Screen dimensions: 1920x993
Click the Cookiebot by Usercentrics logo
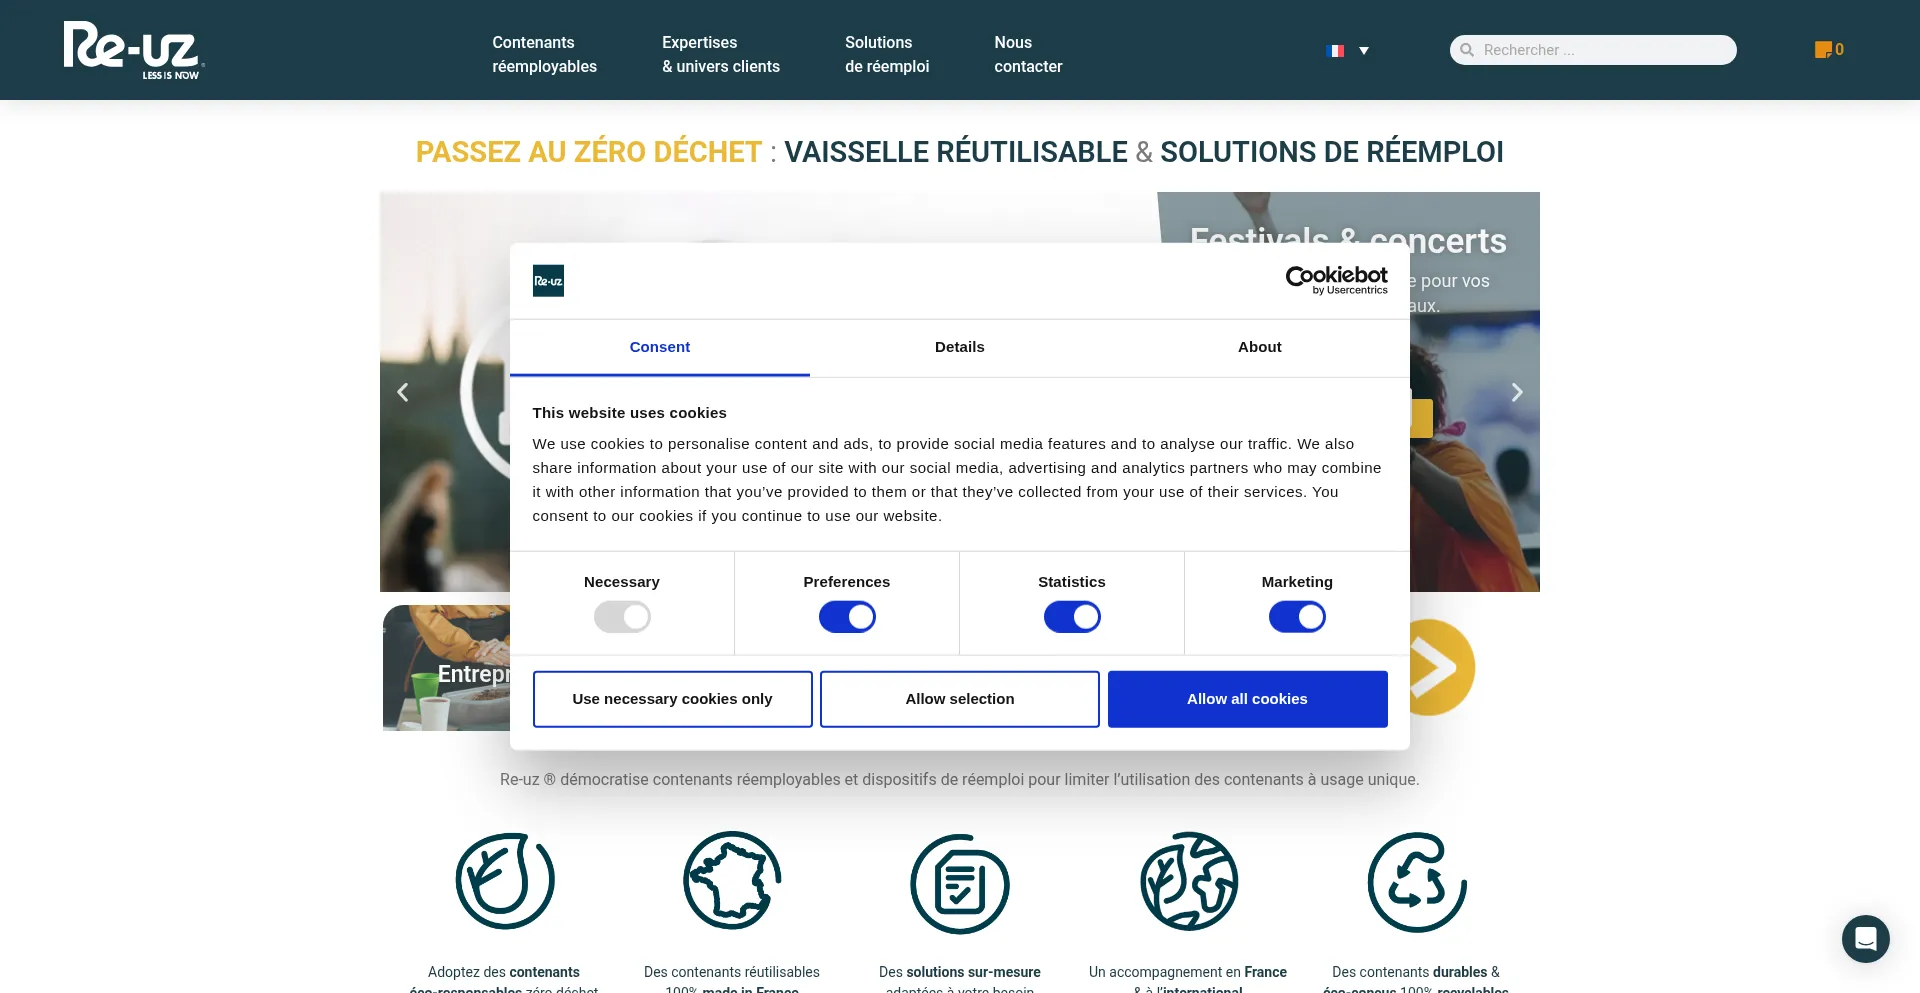coord(1336,280)
